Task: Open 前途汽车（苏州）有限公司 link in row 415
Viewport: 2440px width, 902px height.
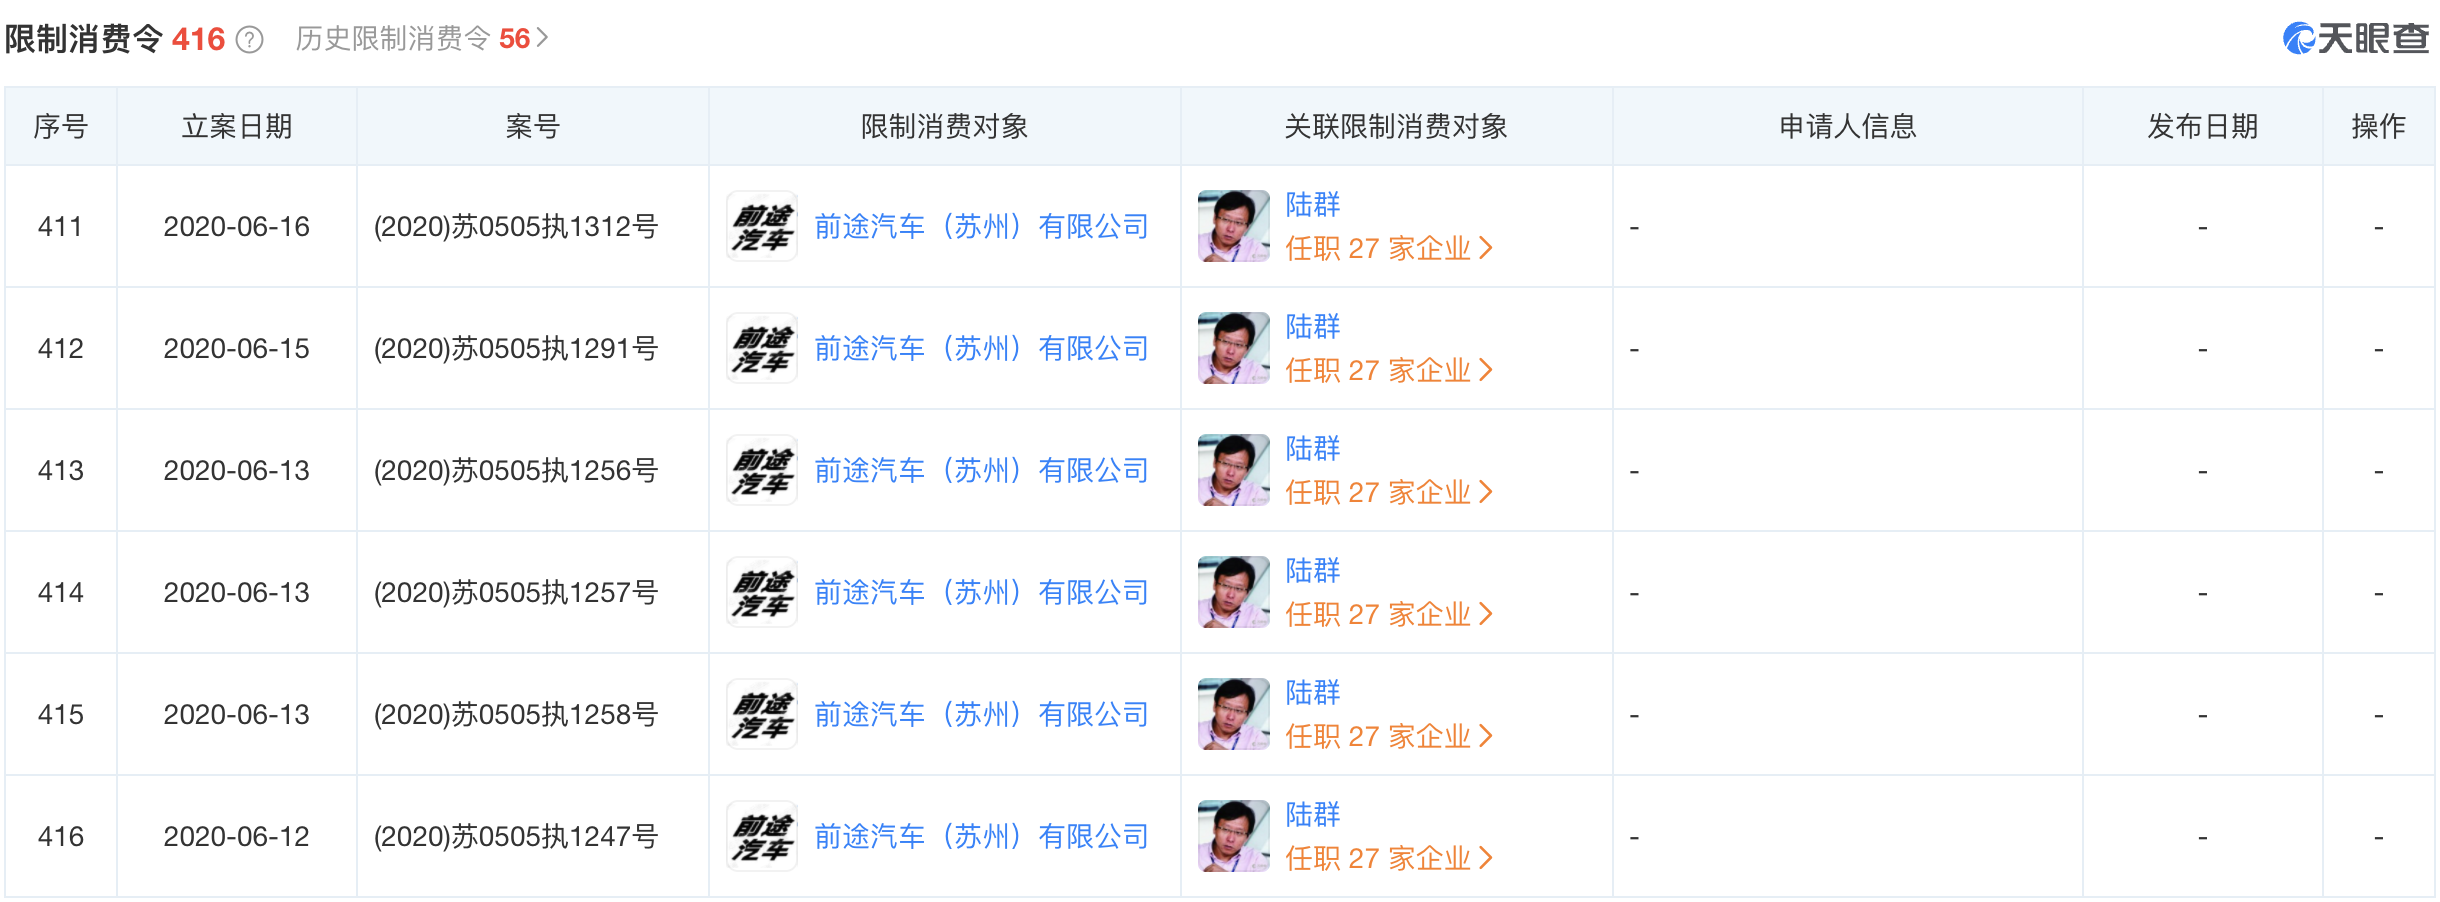Action: pyautogui.click(x=981, y=715)
